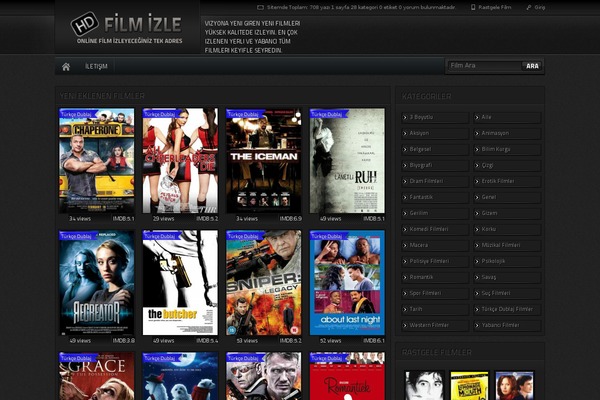Screen dimensions: 600x400
Task: Select the Aile category
Action: coord(507,118)
